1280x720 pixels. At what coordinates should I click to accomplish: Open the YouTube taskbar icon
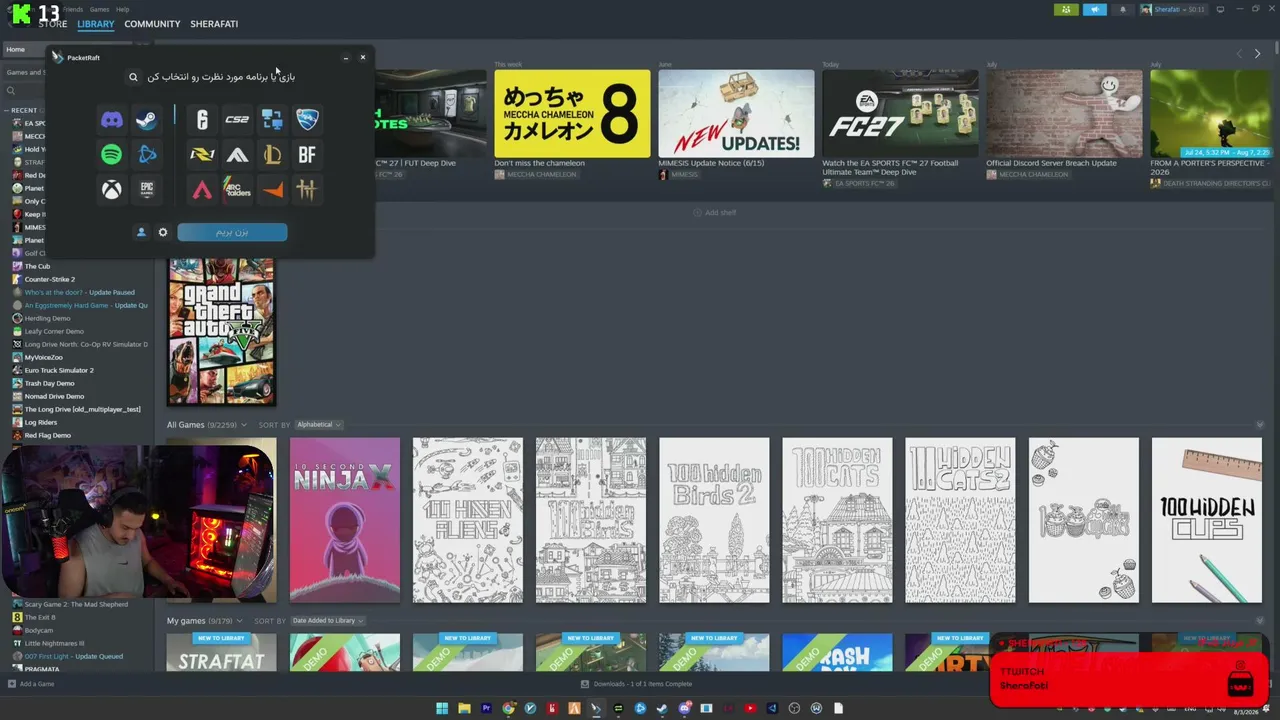pos(750,709)
